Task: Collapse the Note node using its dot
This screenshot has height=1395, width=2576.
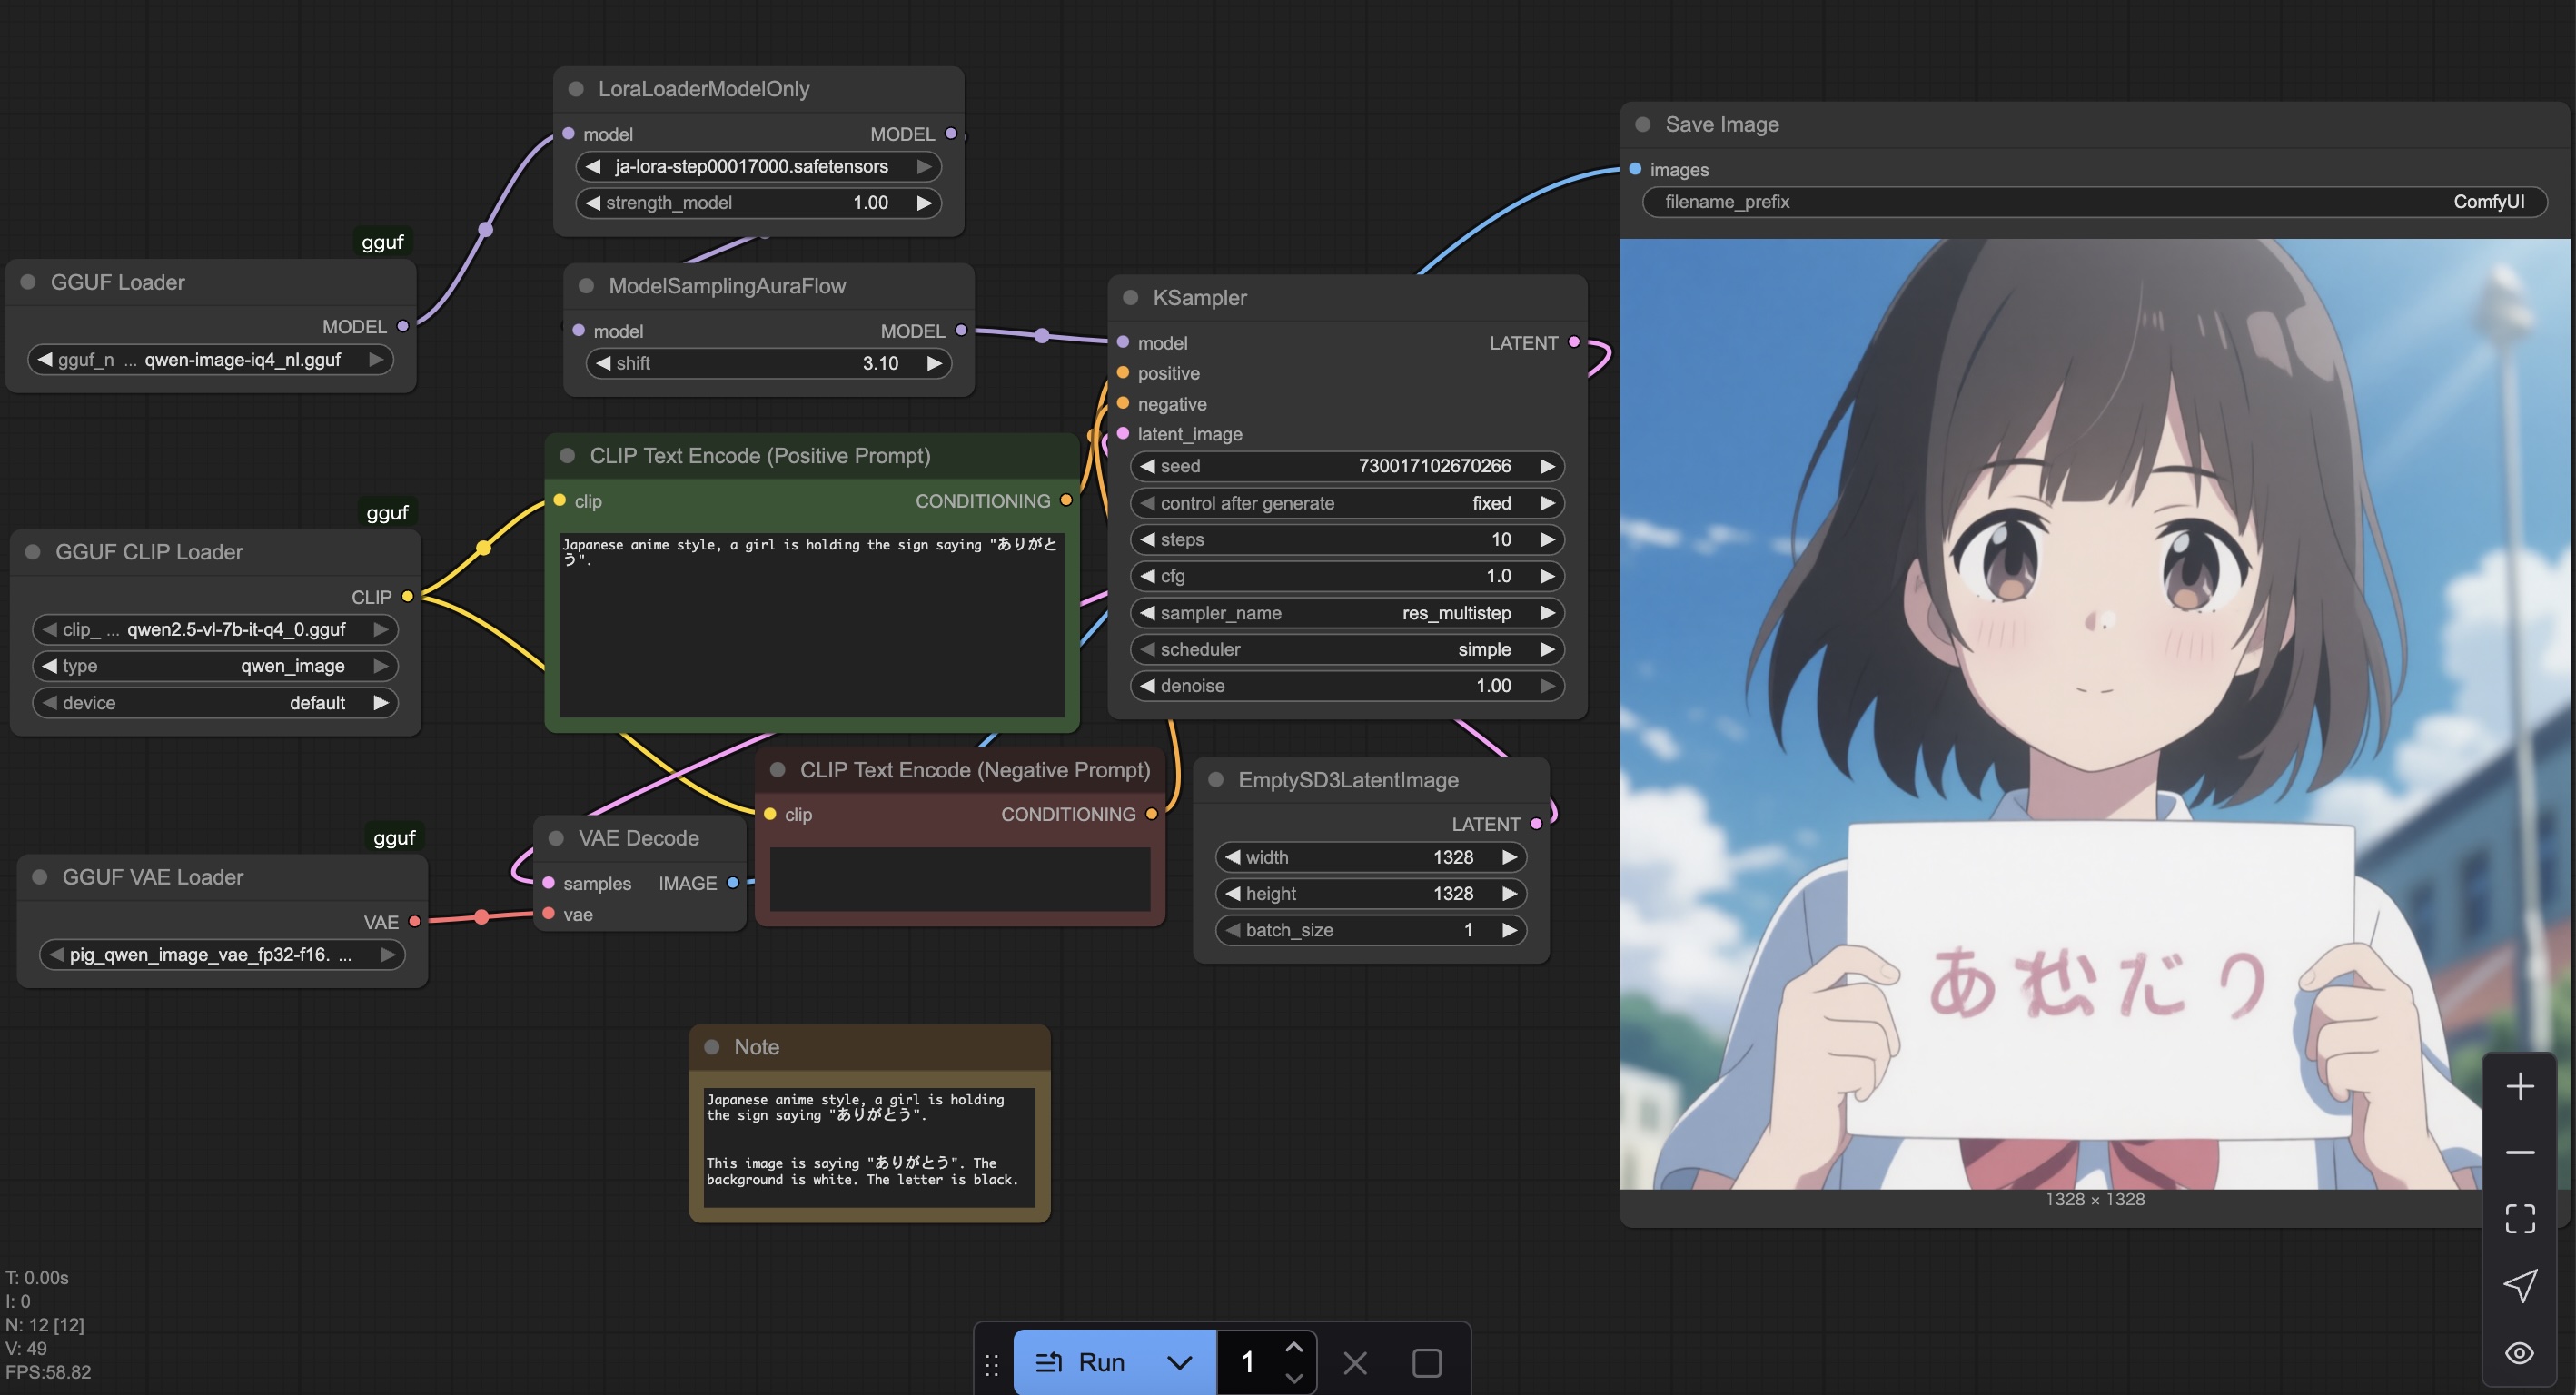Action: tap(712, 1047)
